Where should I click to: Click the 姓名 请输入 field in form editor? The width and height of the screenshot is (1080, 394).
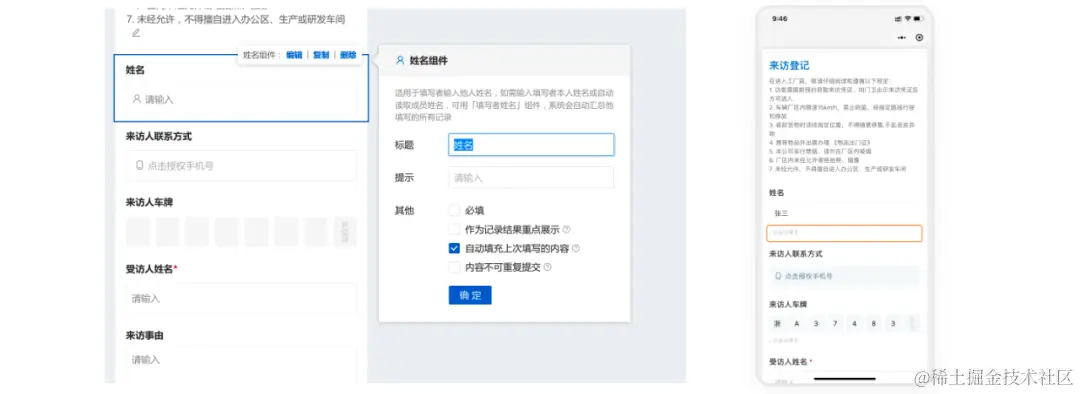[241, 99]
